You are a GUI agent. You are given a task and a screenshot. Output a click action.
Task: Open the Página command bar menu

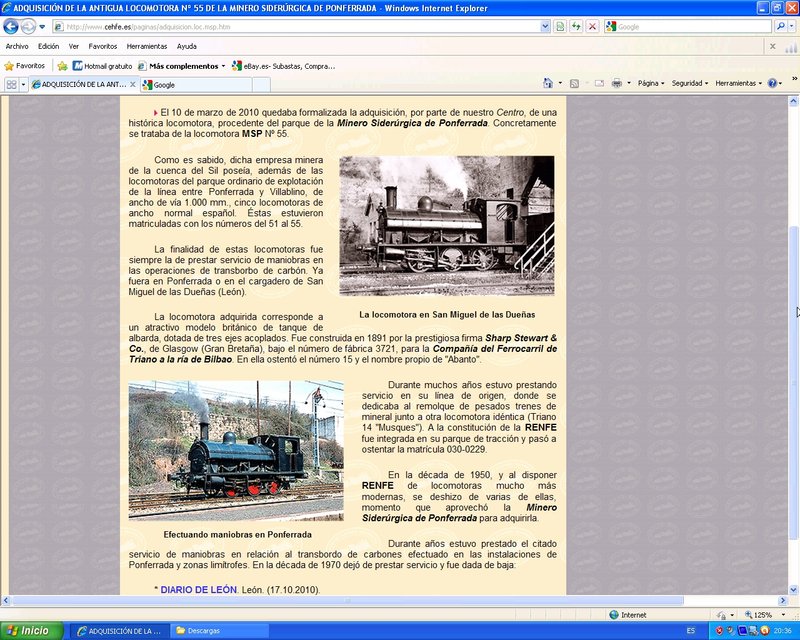[651, 83]
